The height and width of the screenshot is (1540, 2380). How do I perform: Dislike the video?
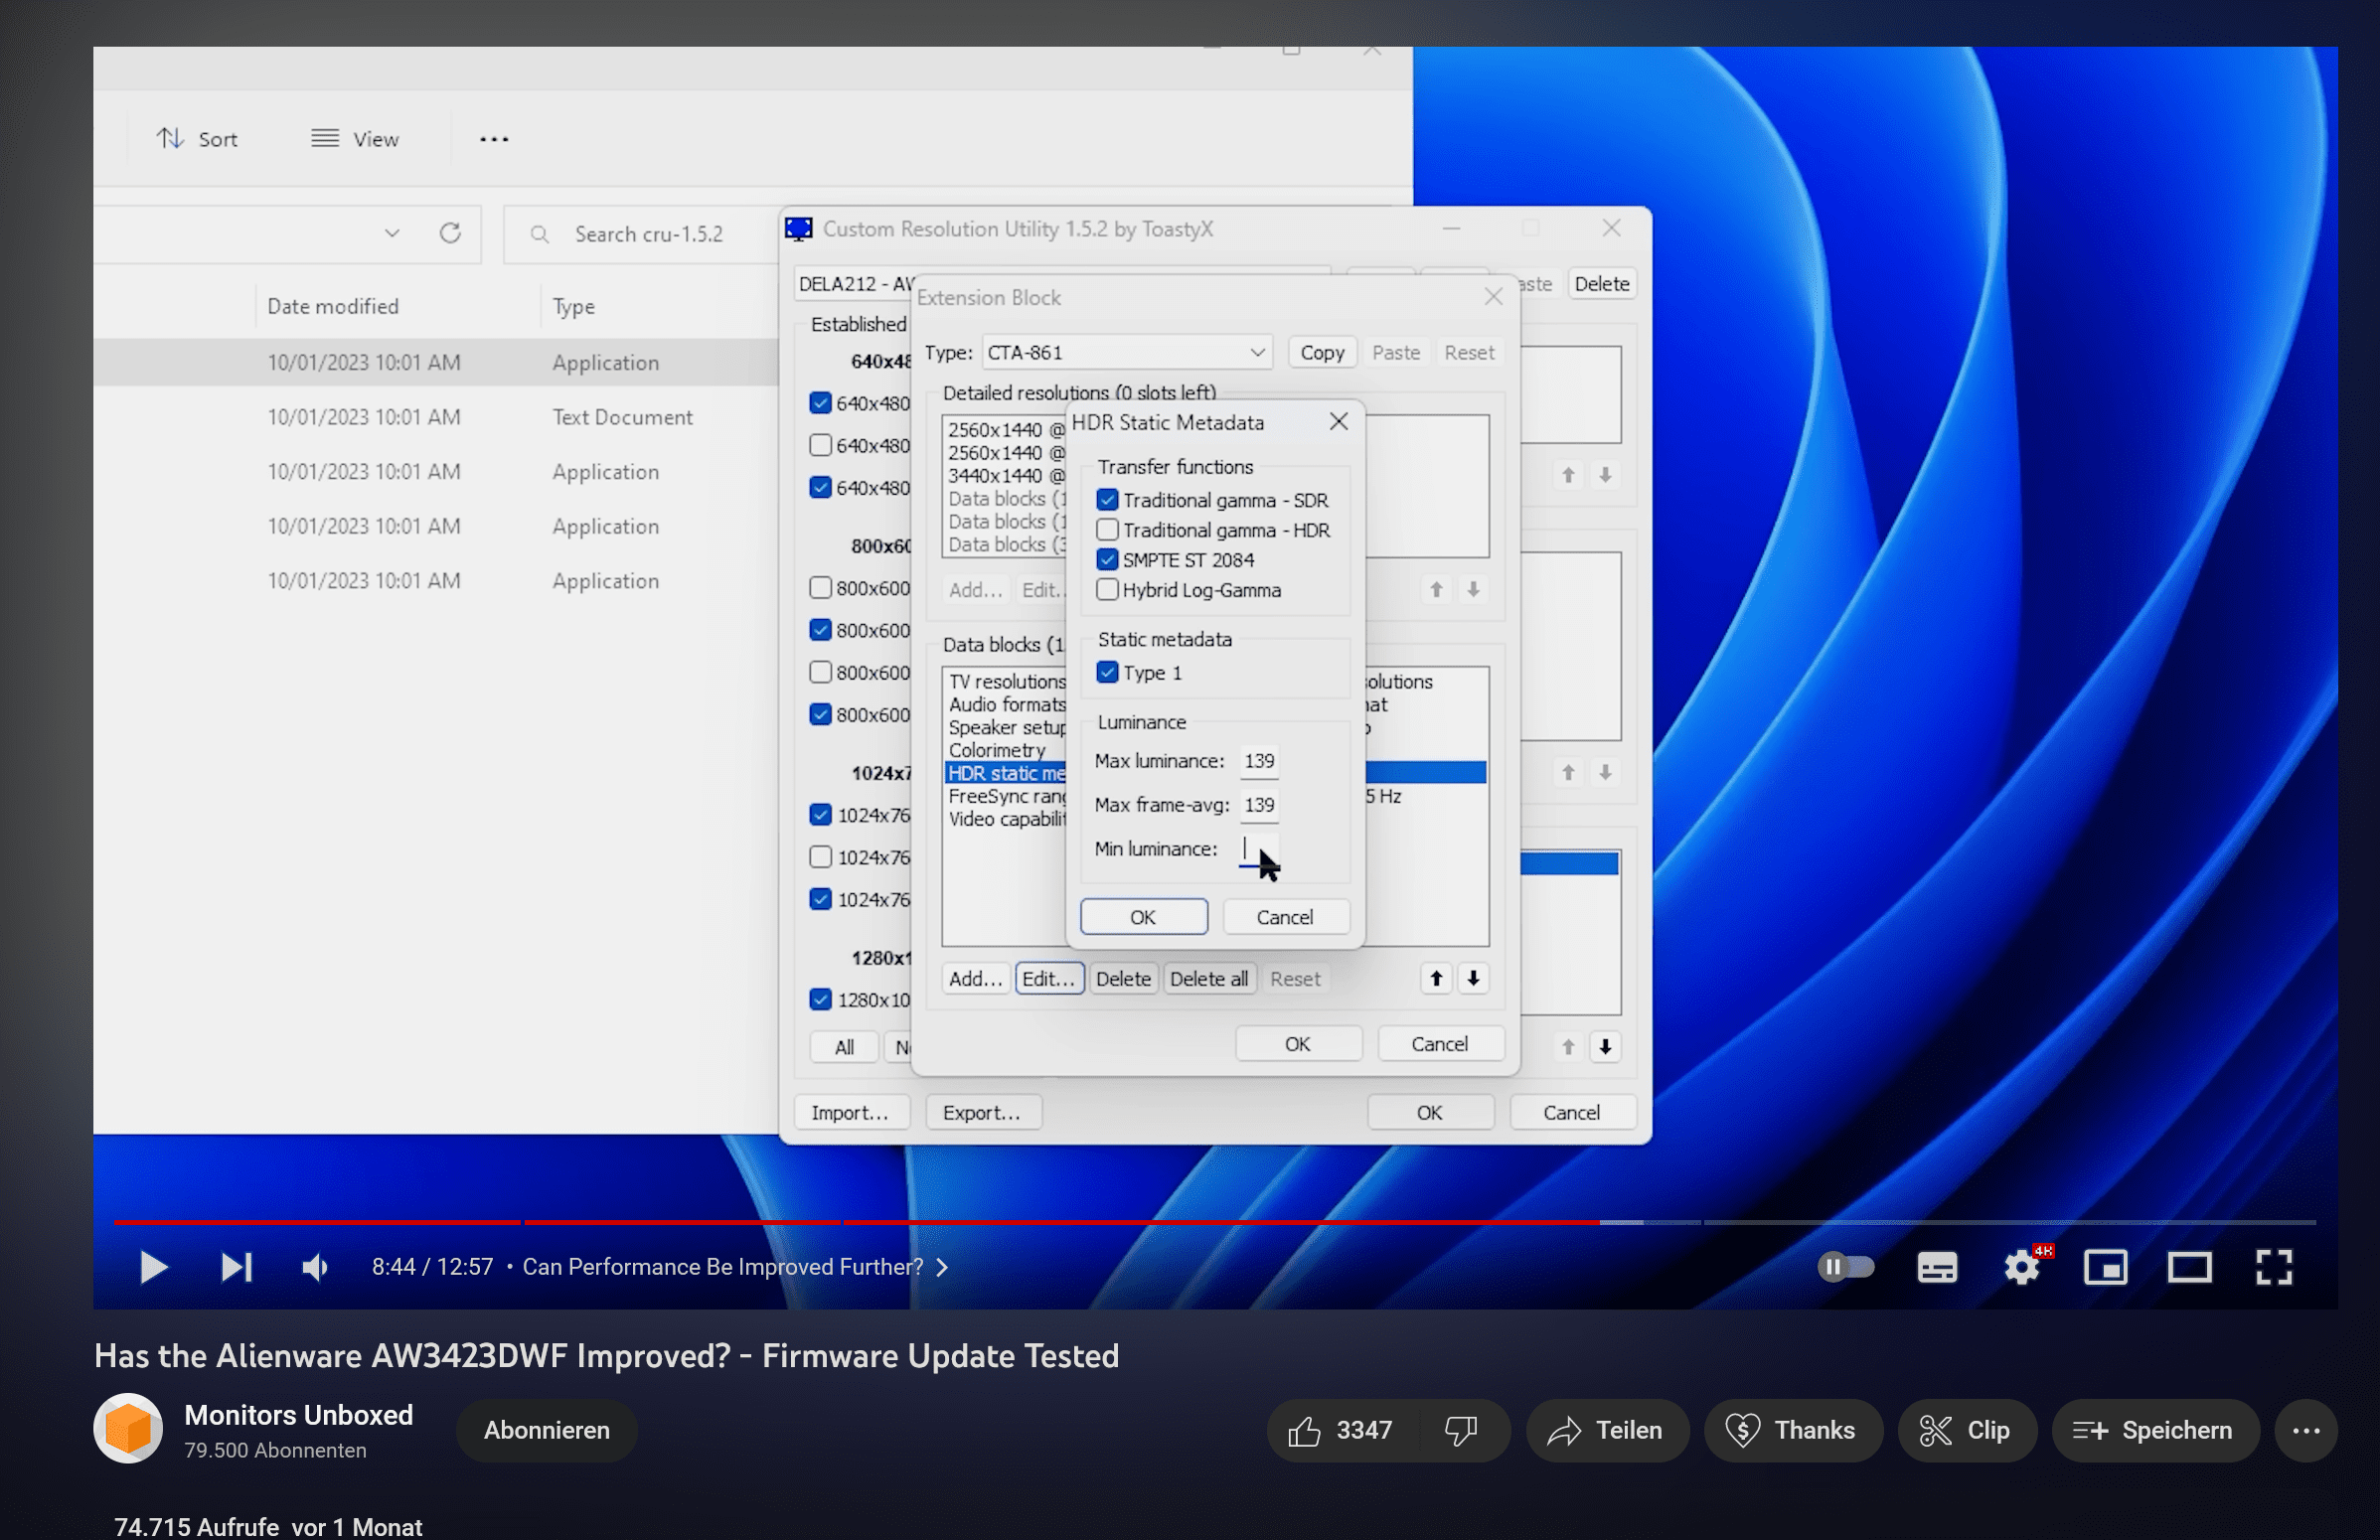1461,1431
